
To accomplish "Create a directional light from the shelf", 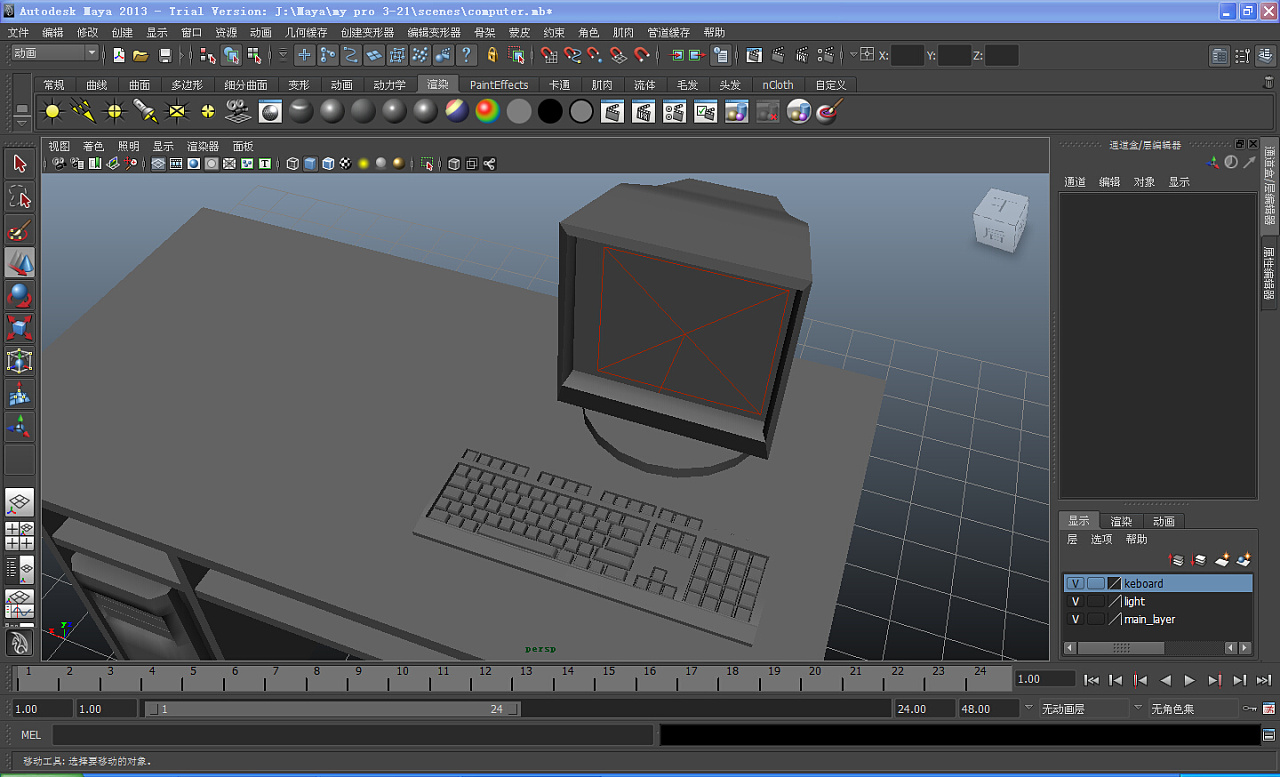I will point(83,111).
